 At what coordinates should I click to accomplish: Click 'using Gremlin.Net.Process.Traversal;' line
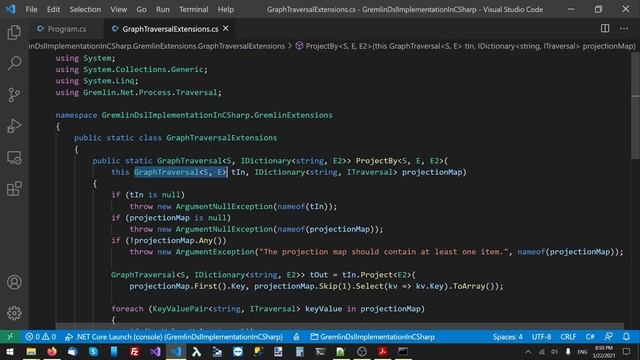(x=138, y=92)
